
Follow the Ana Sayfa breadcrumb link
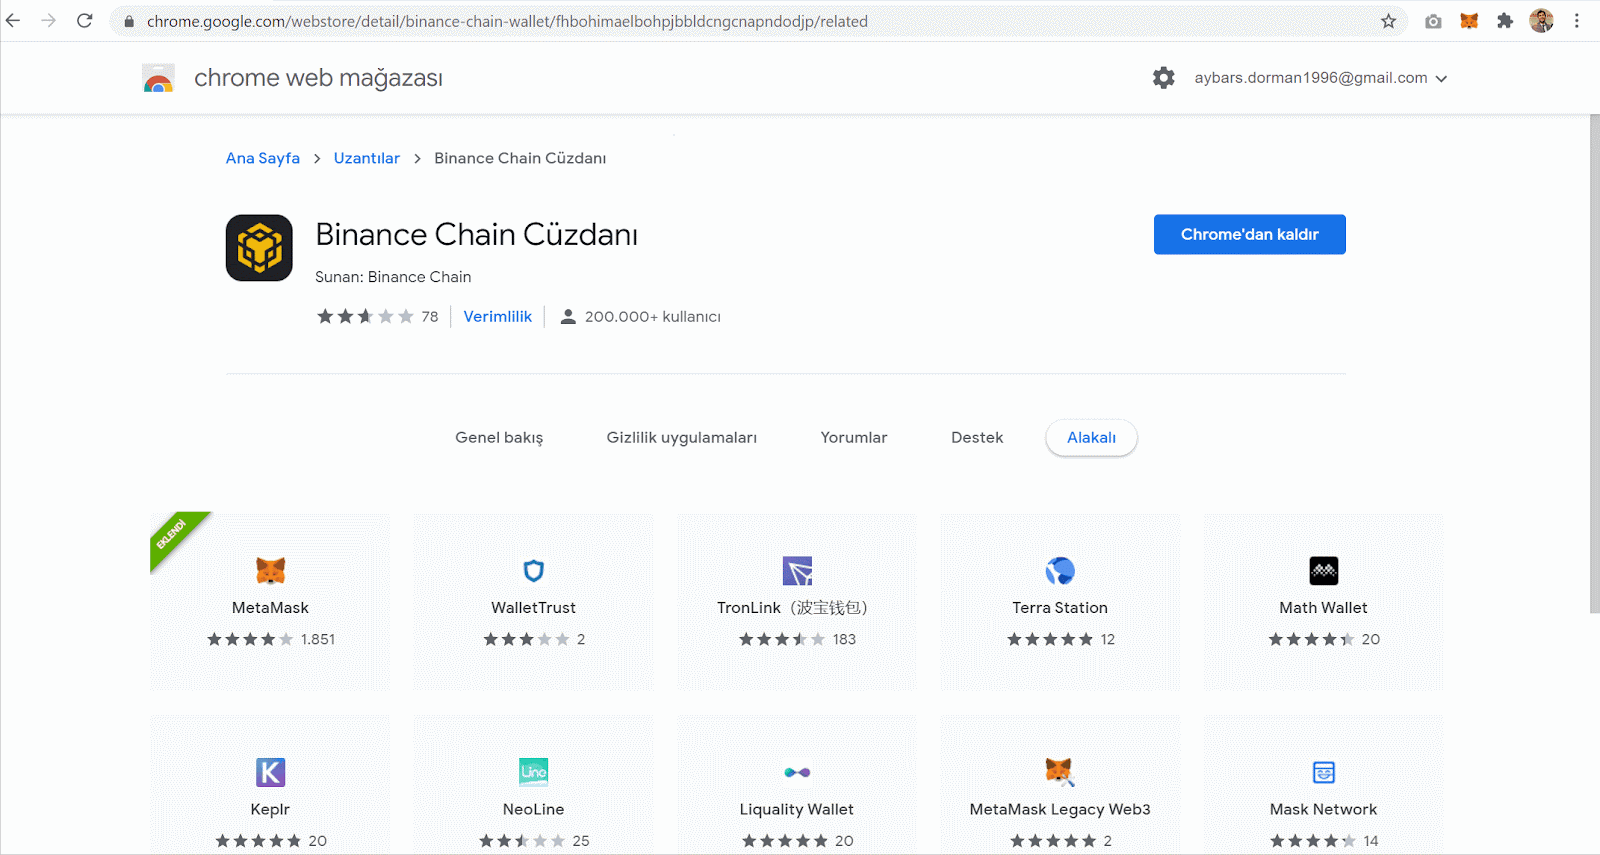[x=263, y=158]
